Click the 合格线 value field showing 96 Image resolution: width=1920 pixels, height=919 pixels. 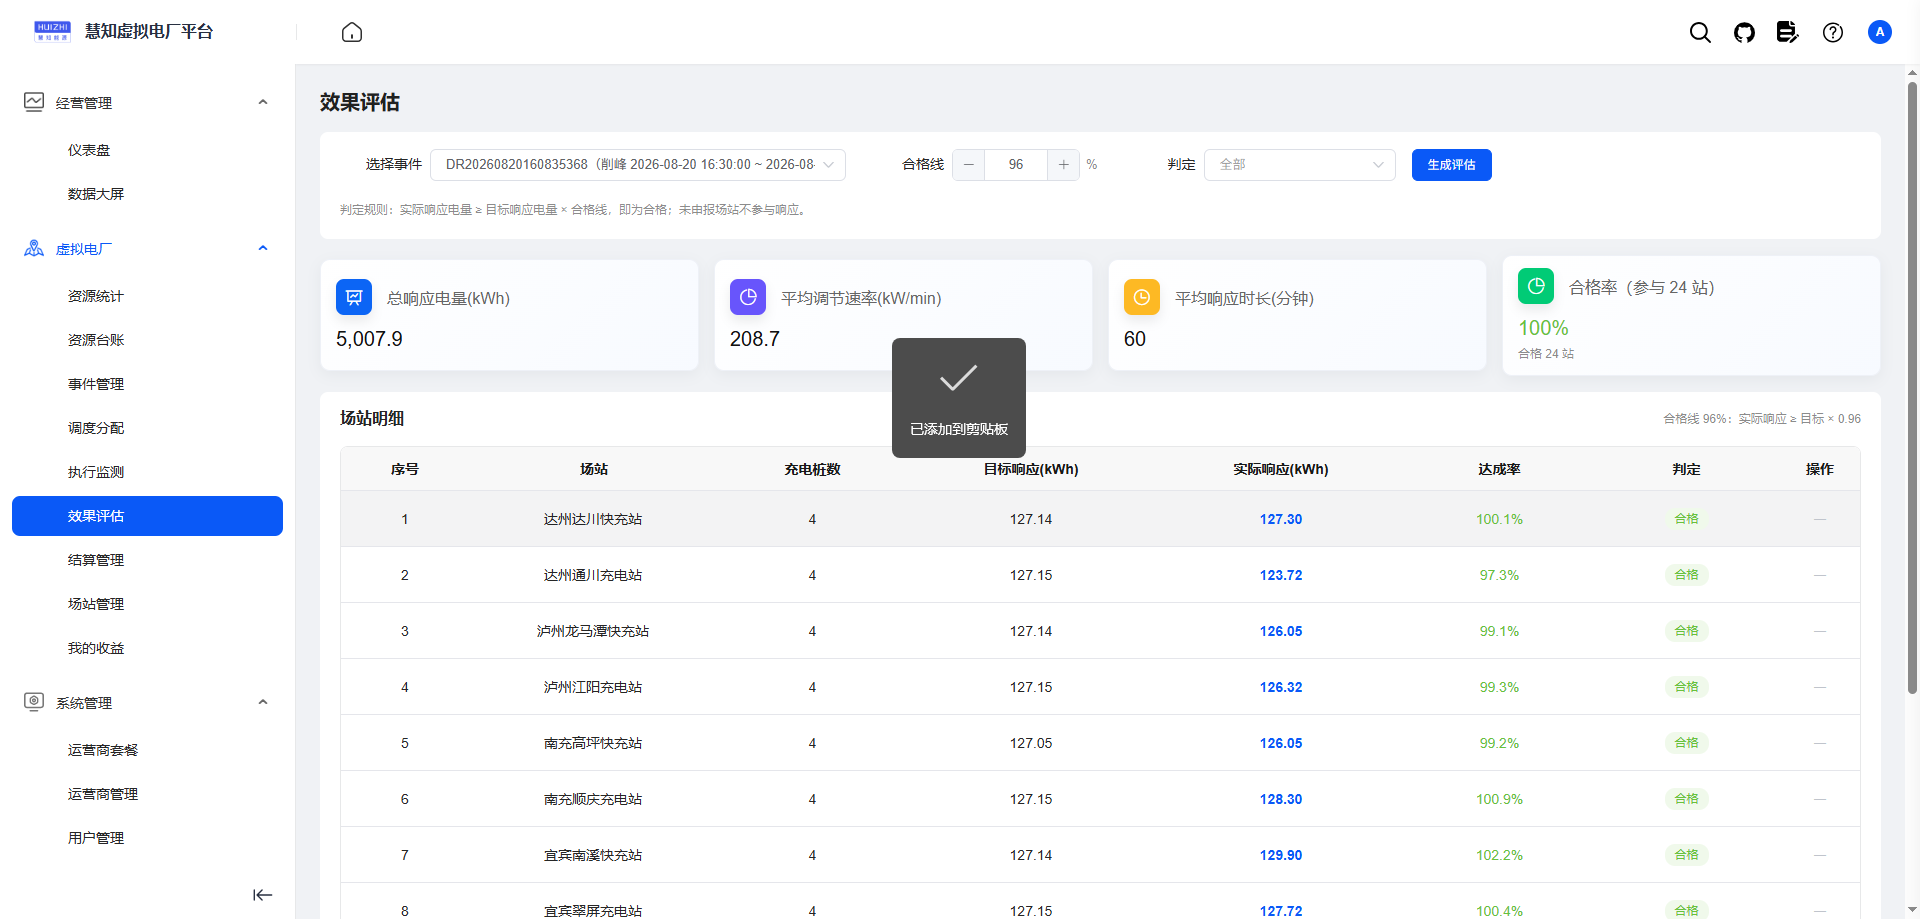[x=1016, y=165]
